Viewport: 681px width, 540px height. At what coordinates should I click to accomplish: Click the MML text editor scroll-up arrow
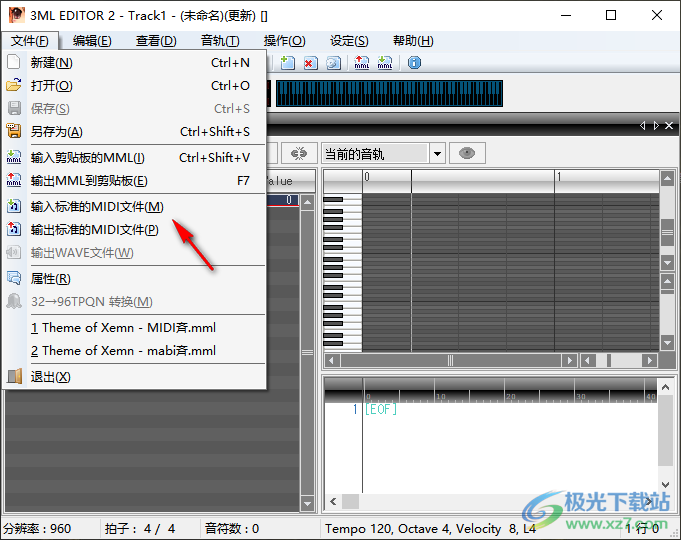(665, 387)
